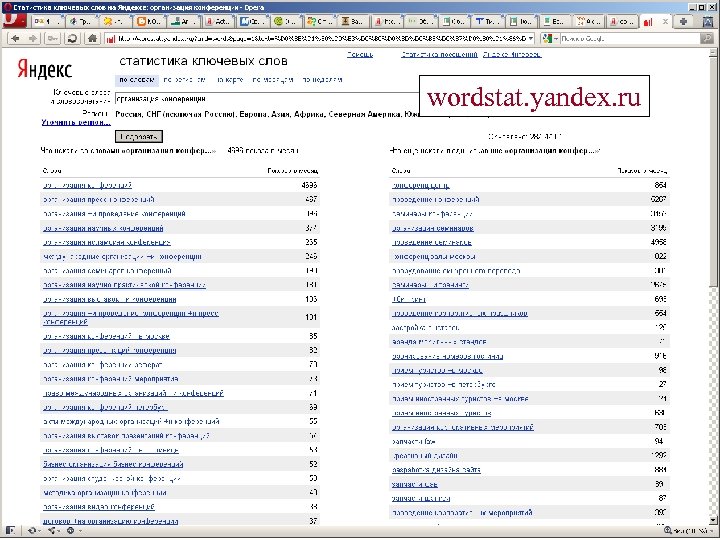Click the password wand key icon

pyautogui.click(x=52, y=39)
